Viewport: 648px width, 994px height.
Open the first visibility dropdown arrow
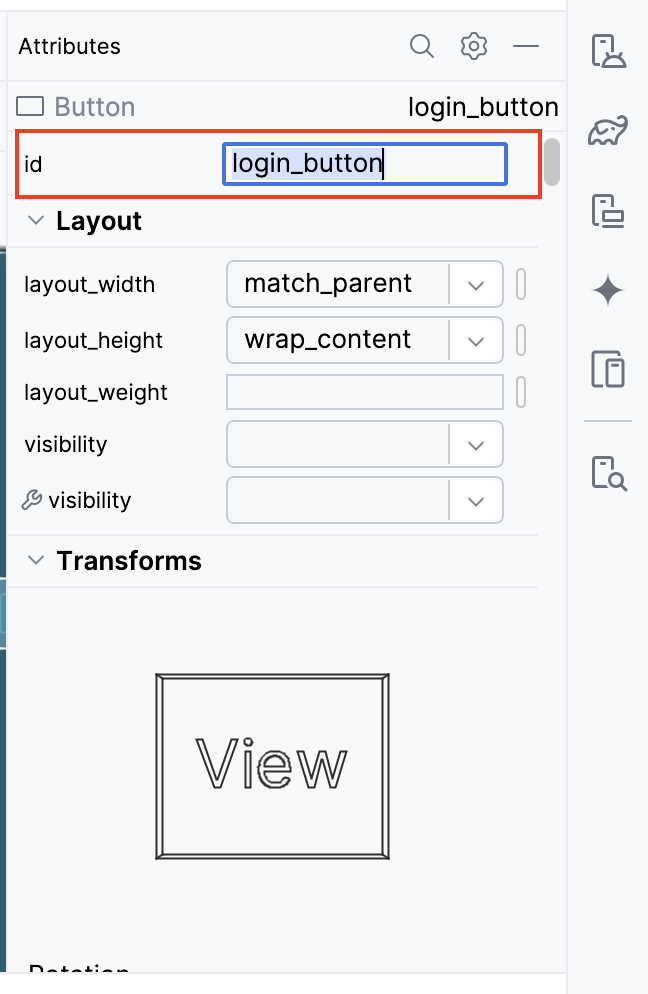pos(476,444)
